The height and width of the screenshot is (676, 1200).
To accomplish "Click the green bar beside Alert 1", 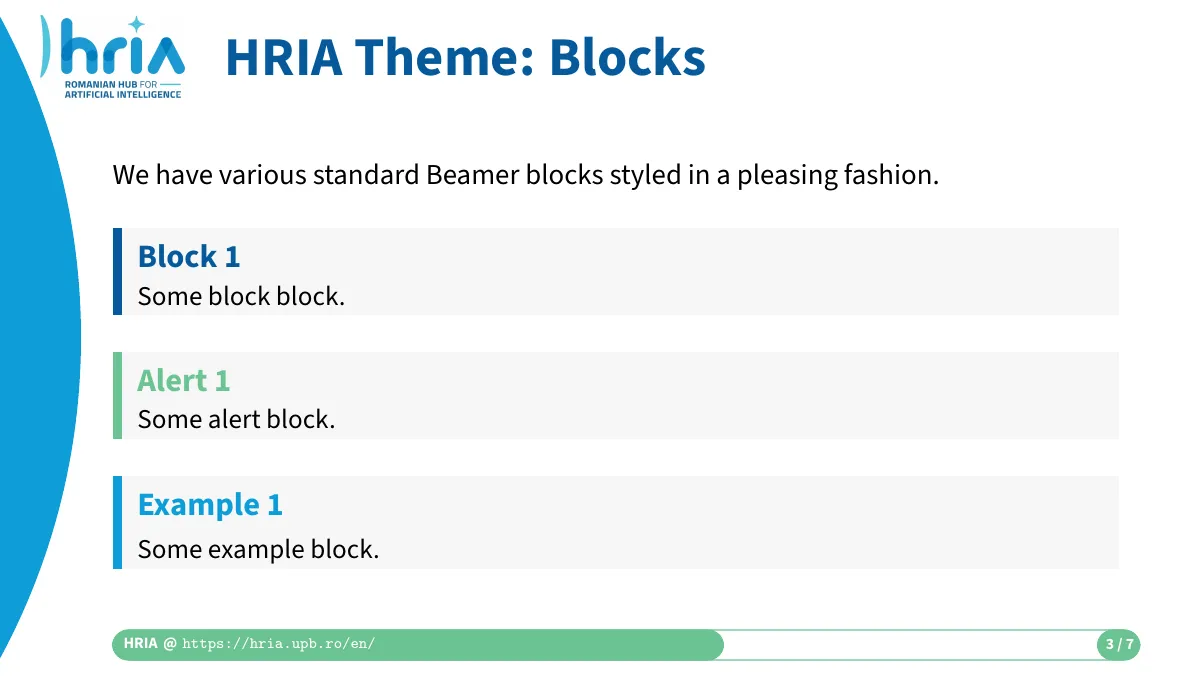I will 117,395.
